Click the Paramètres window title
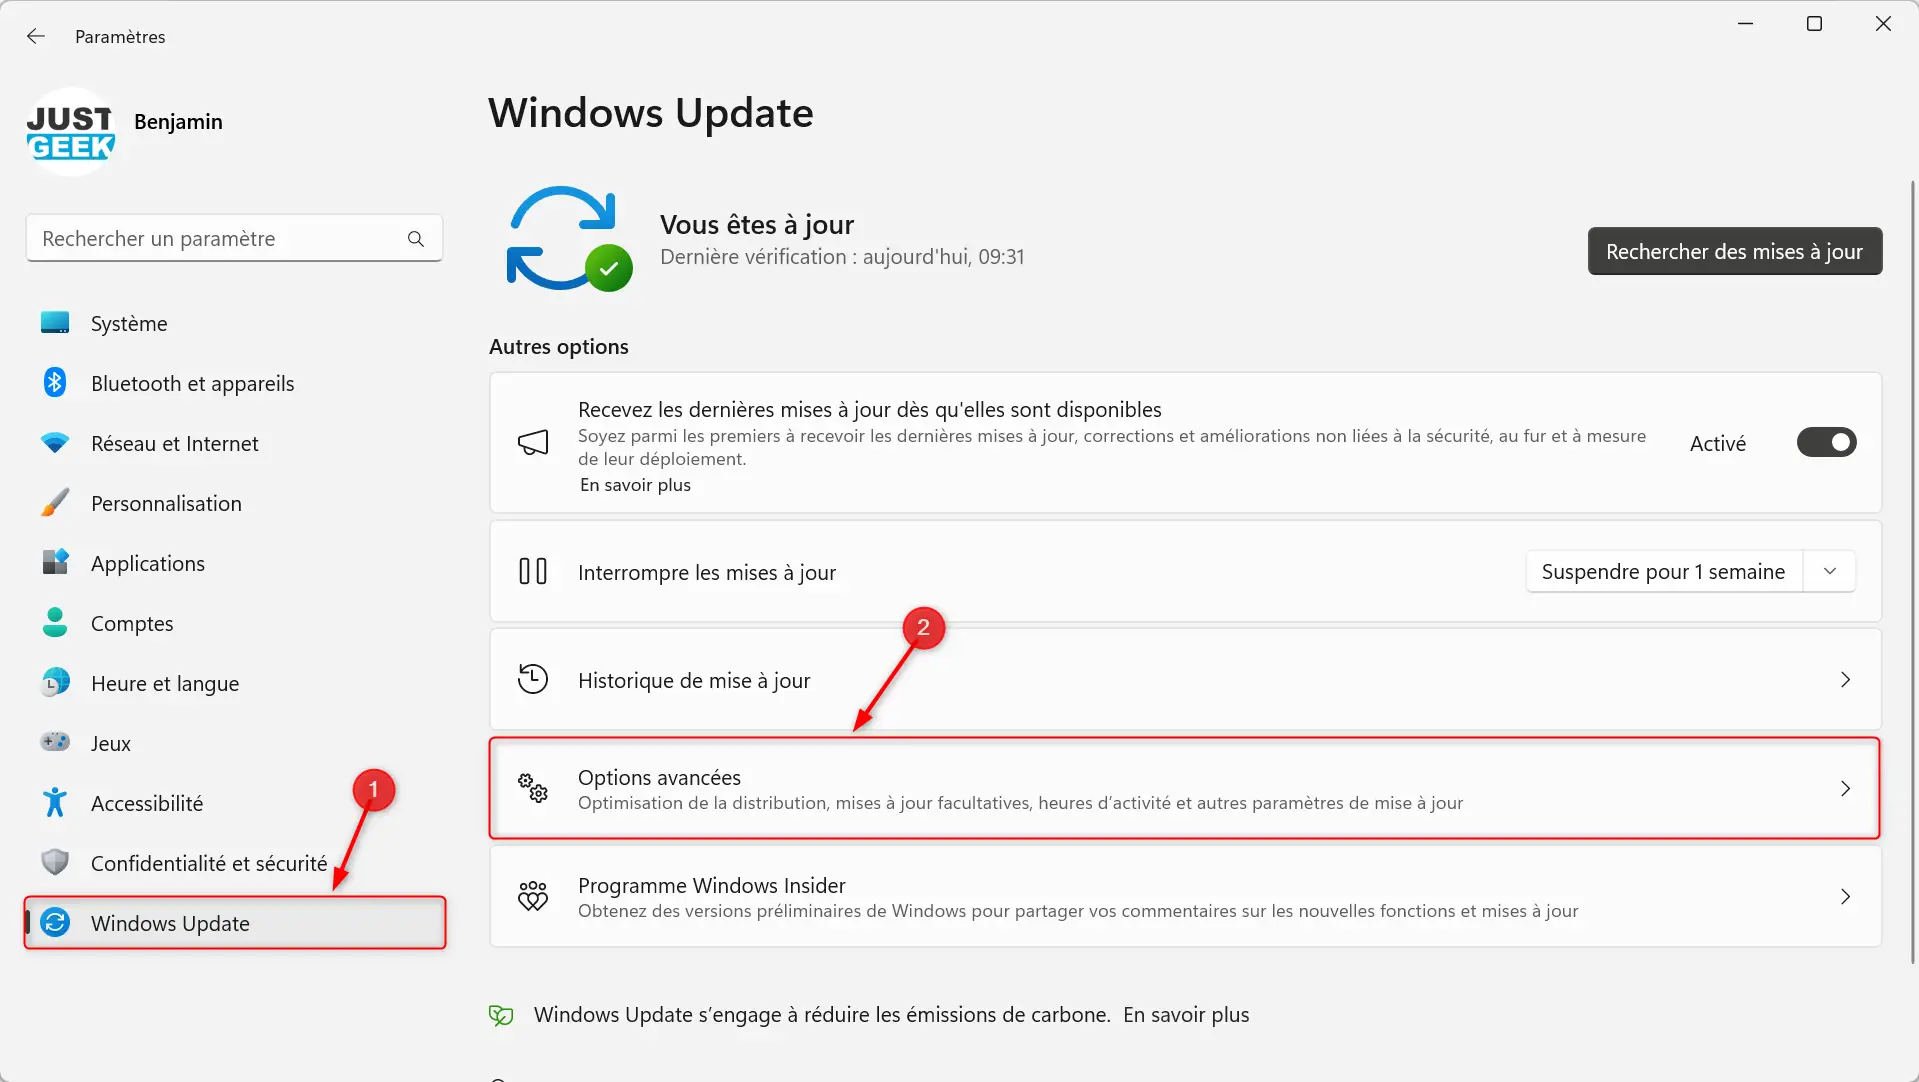 [120, 36]
